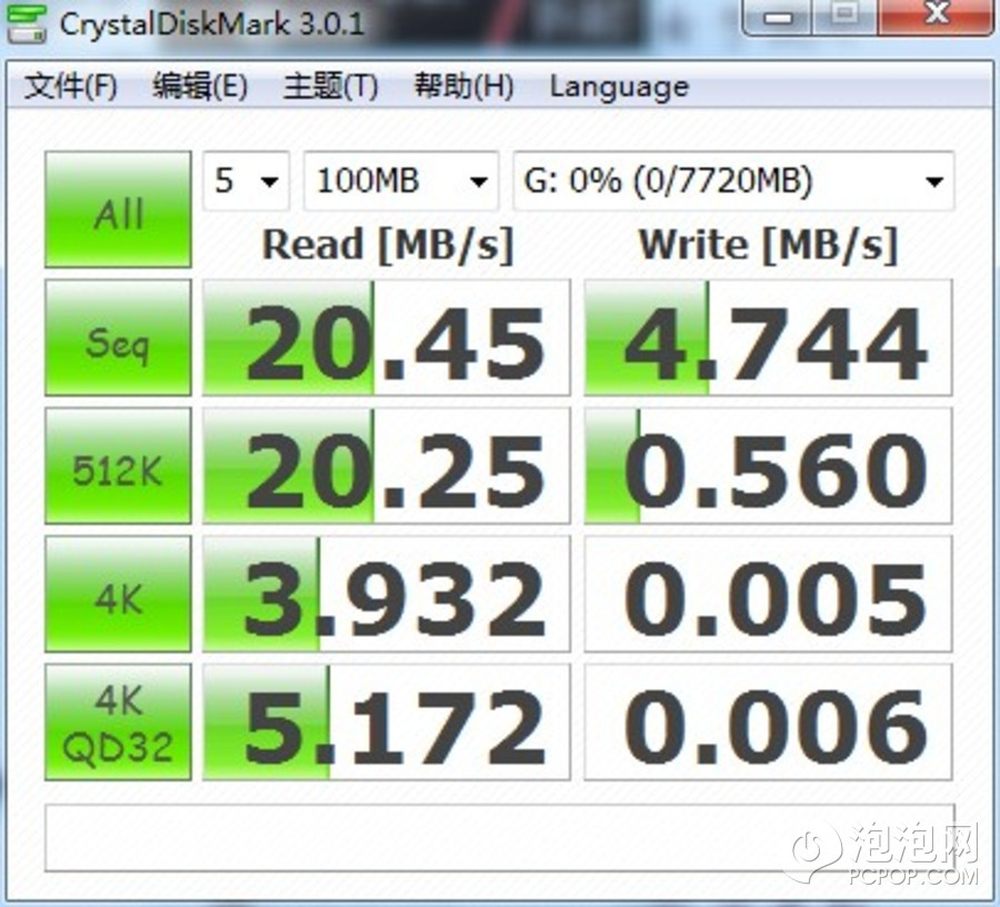
Task: Click the 4K QD32 read result 5.172
Action: tap(386, 722)
